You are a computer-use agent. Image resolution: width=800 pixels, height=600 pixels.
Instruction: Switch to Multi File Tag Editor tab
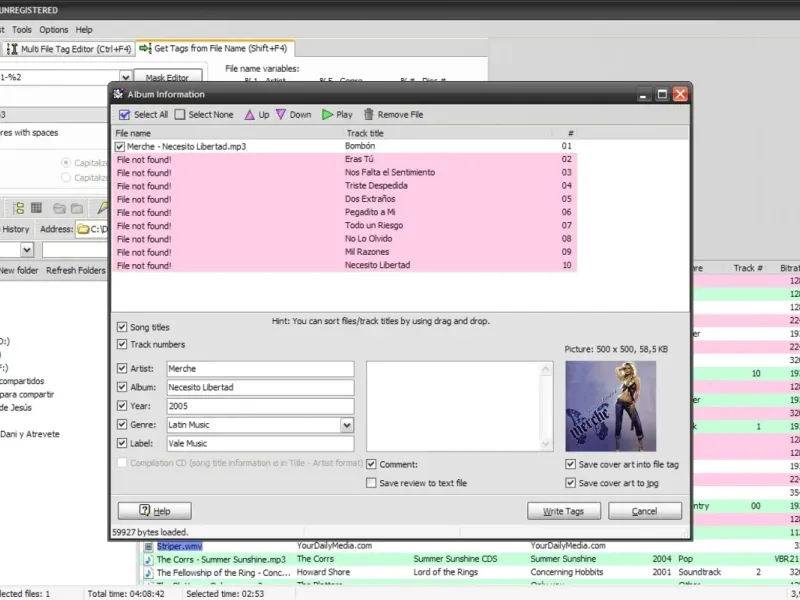pyautogui.click(x=69, y=49)
